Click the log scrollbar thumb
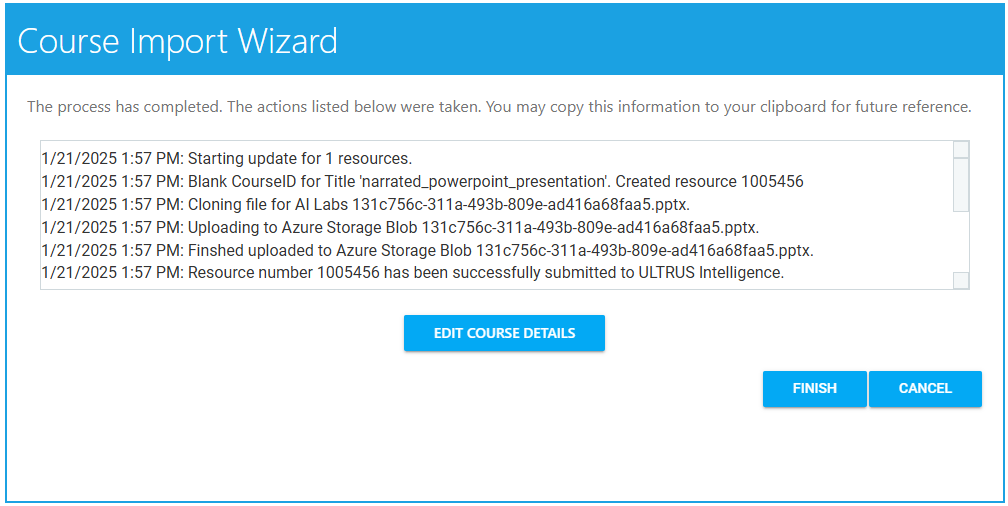 pyautogui.click(x=961, y=185)
